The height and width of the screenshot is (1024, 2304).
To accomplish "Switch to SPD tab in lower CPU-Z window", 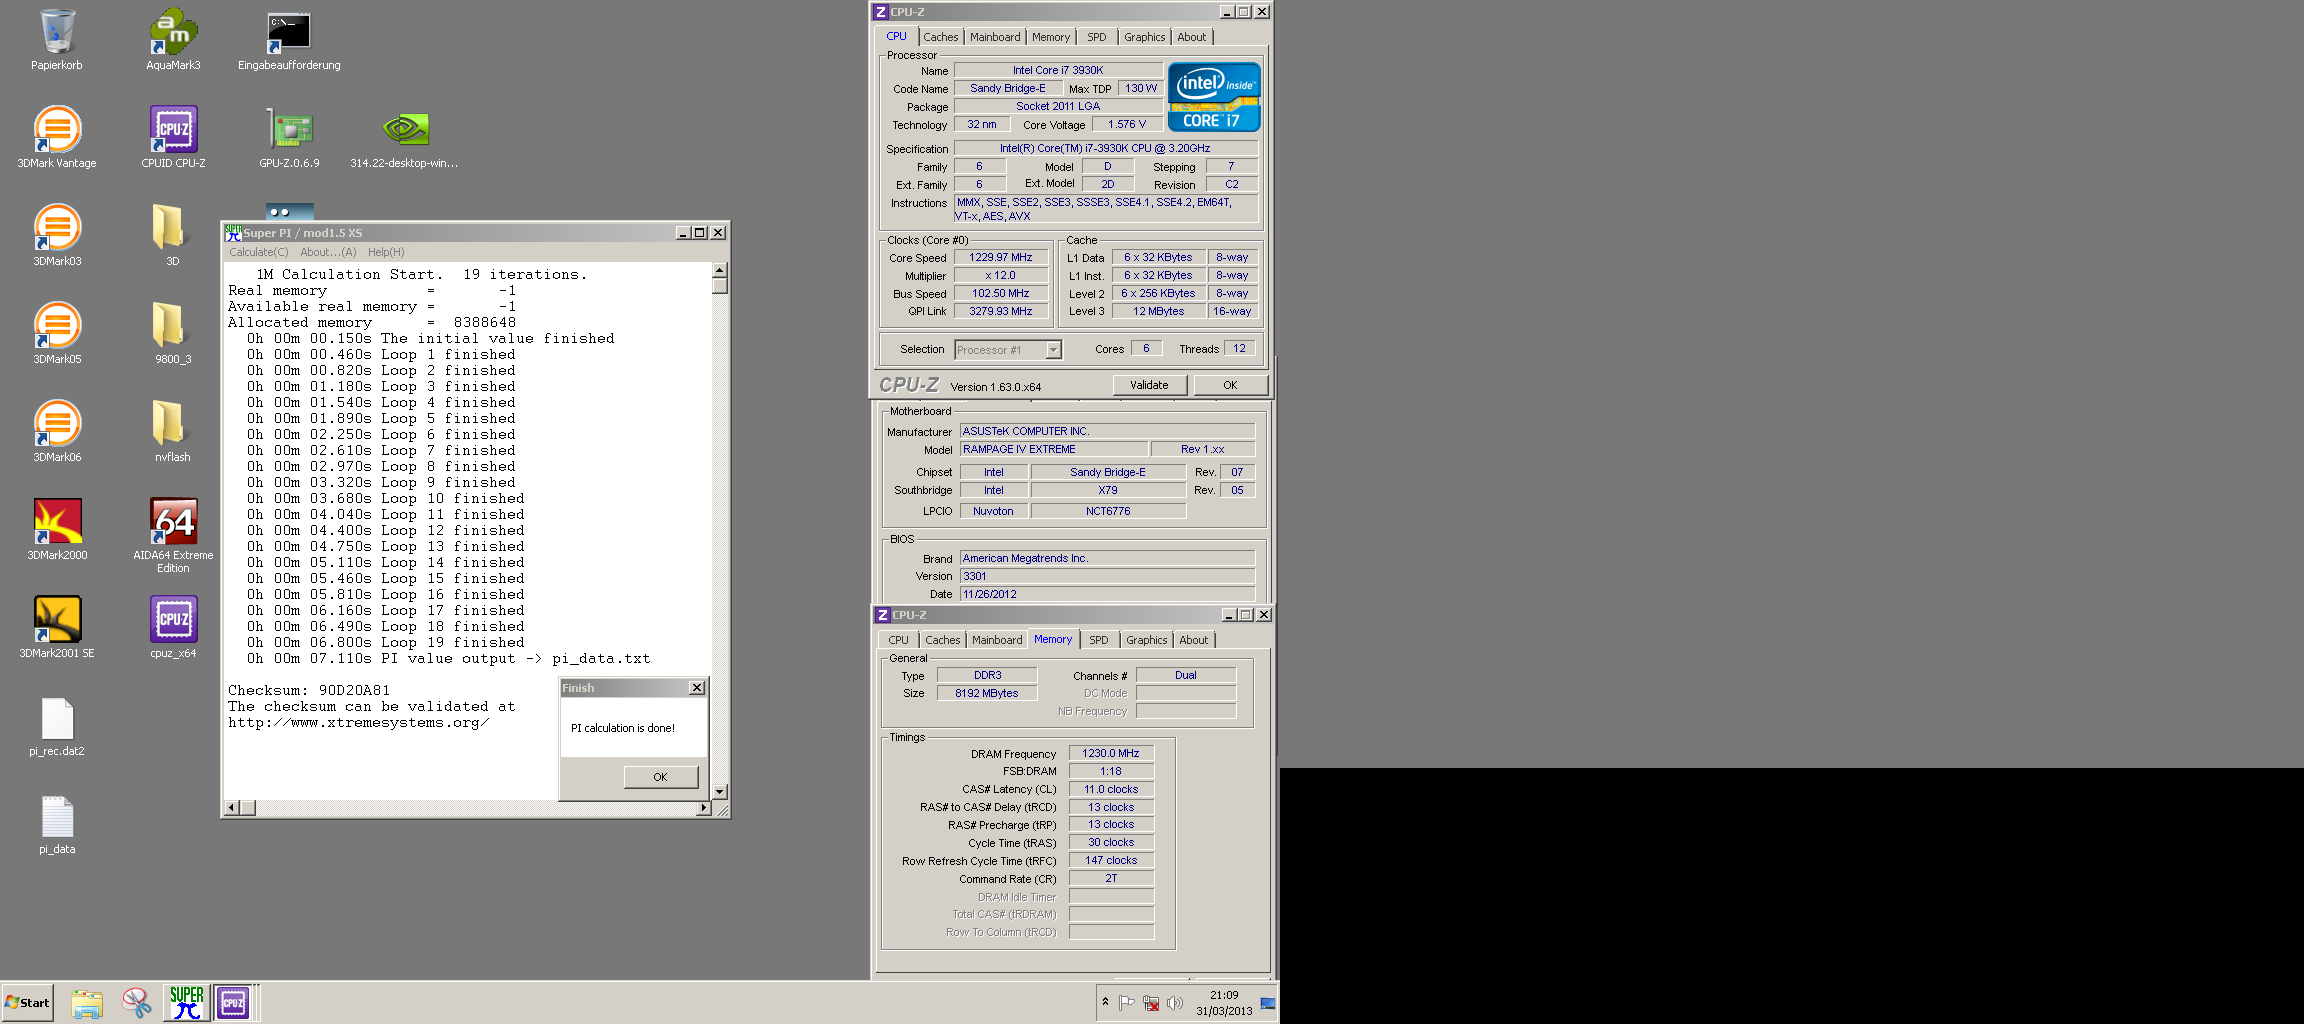I will [x=1099, y=640].
